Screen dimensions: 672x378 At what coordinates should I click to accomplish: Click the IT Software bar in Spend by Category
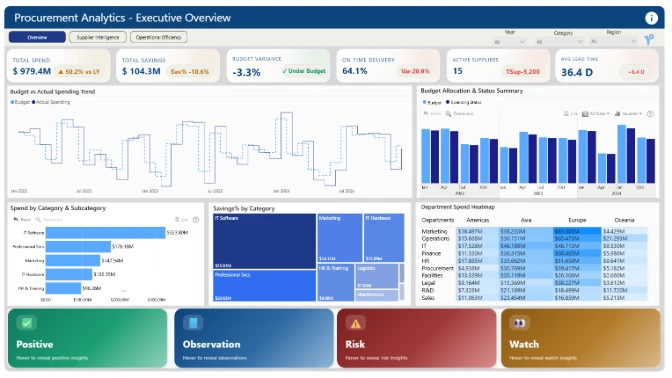click(x=105, y=233)
